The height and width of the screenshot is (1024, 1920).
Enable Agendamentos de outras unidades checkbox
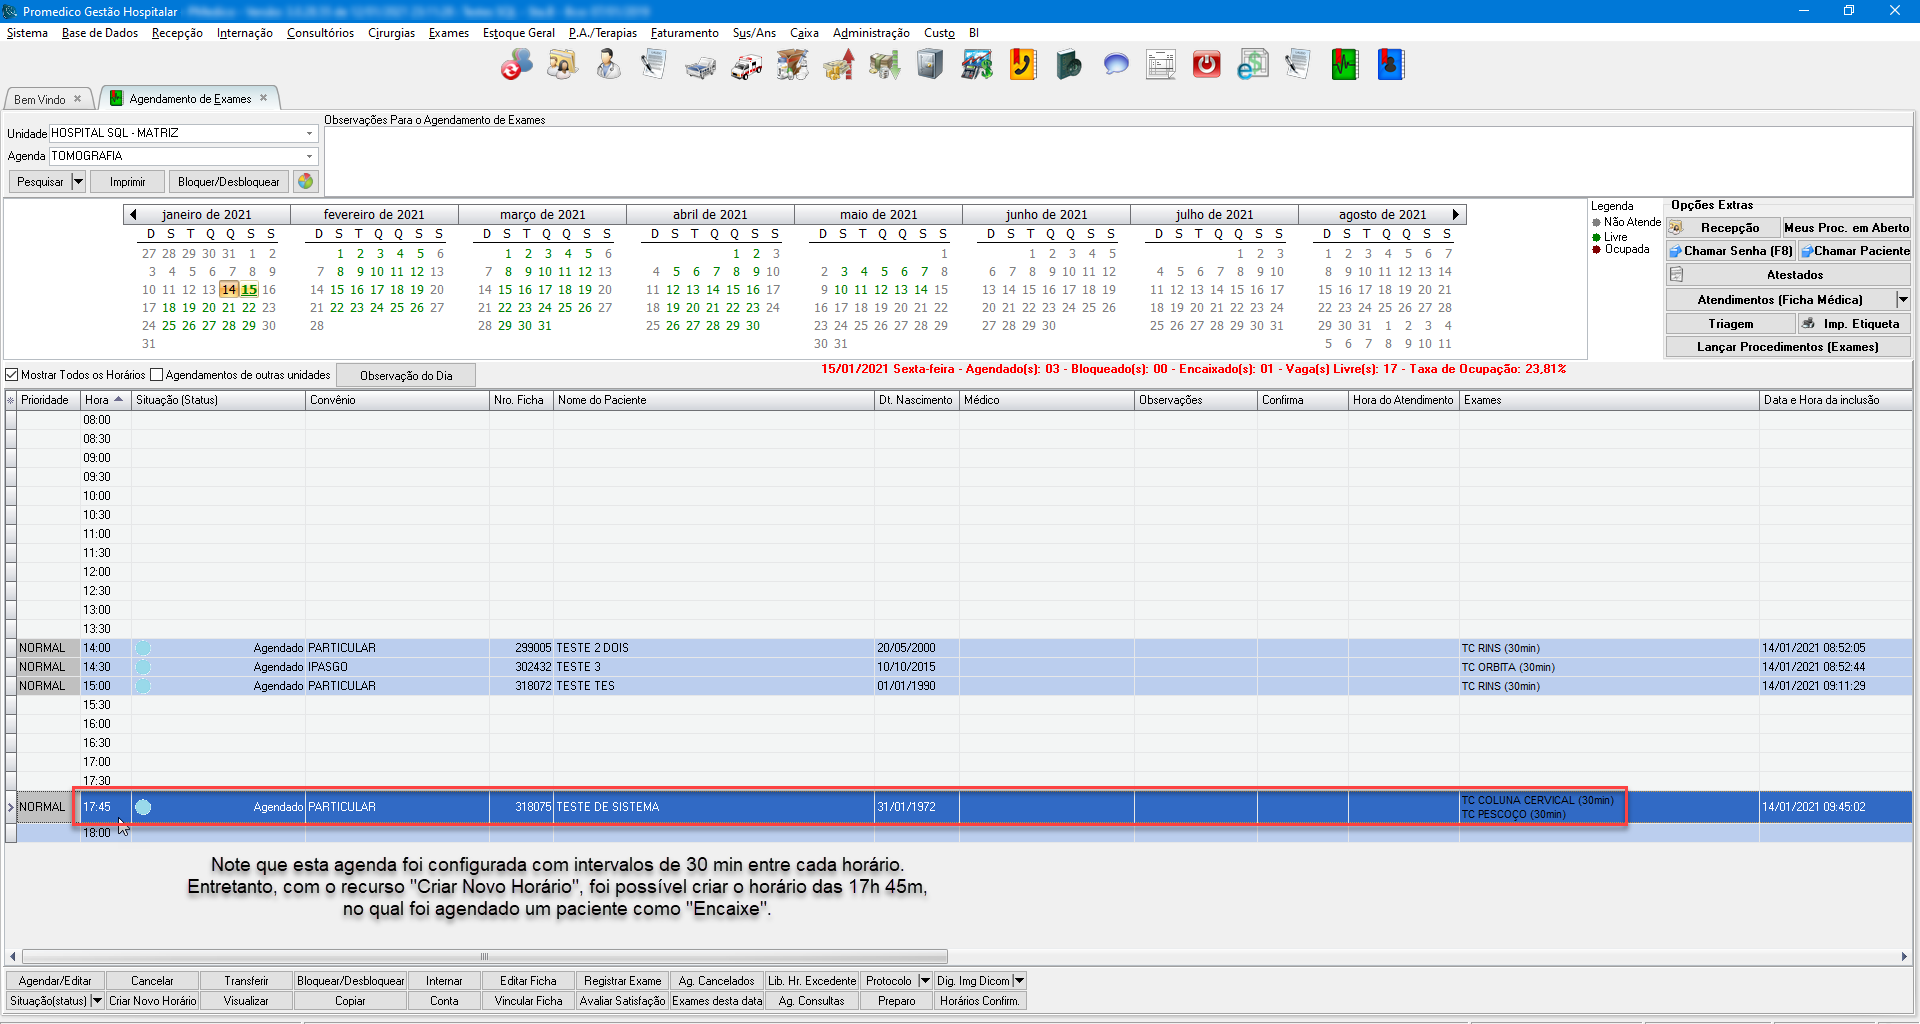(x=156, y=375)
